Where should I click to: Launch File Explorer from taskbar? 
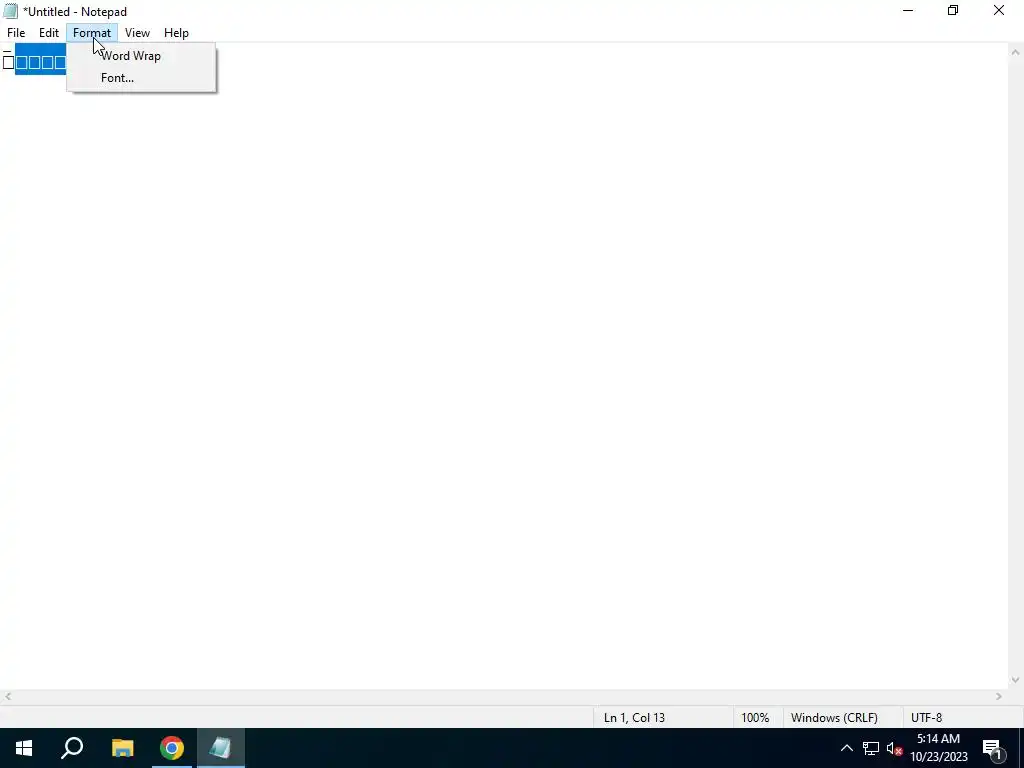pyautogui.click(x=122, y=748)
